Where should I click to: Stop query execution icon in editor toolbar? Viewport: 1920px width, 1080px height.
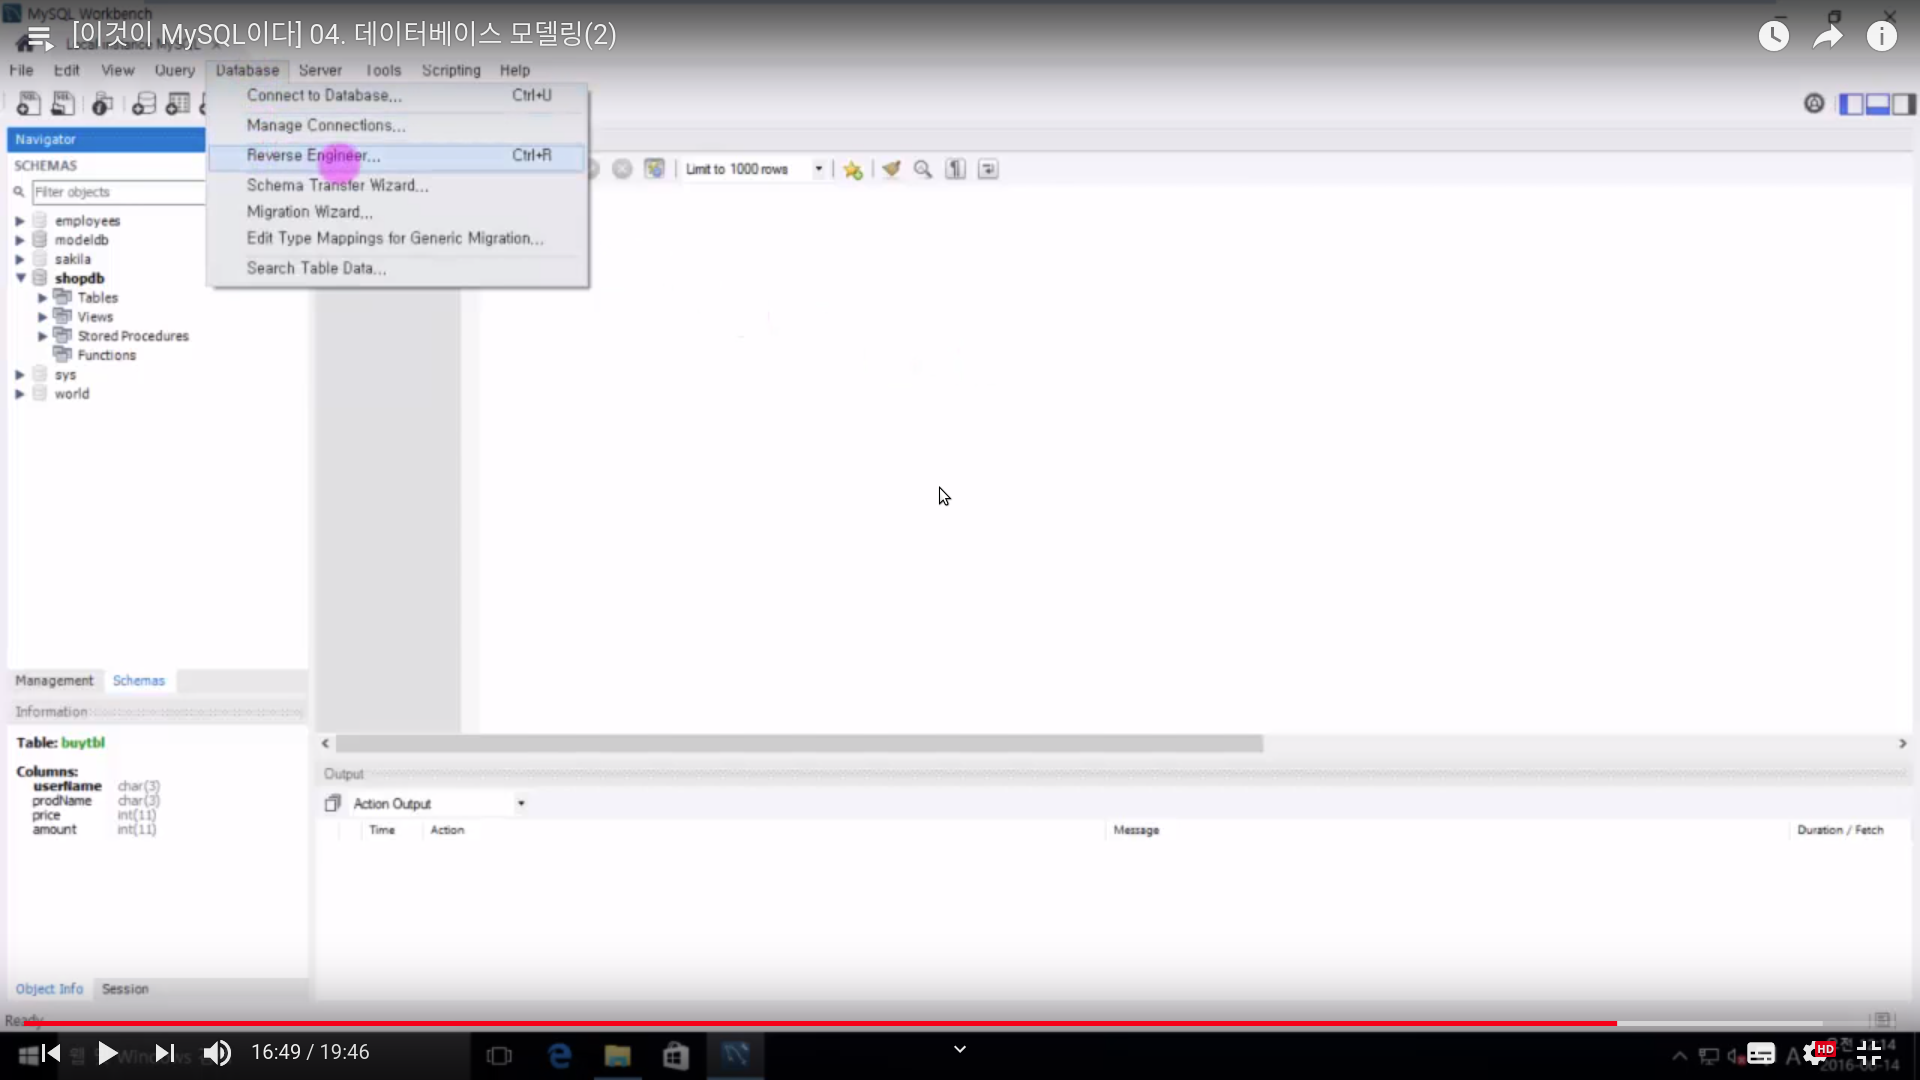point(622,169)
